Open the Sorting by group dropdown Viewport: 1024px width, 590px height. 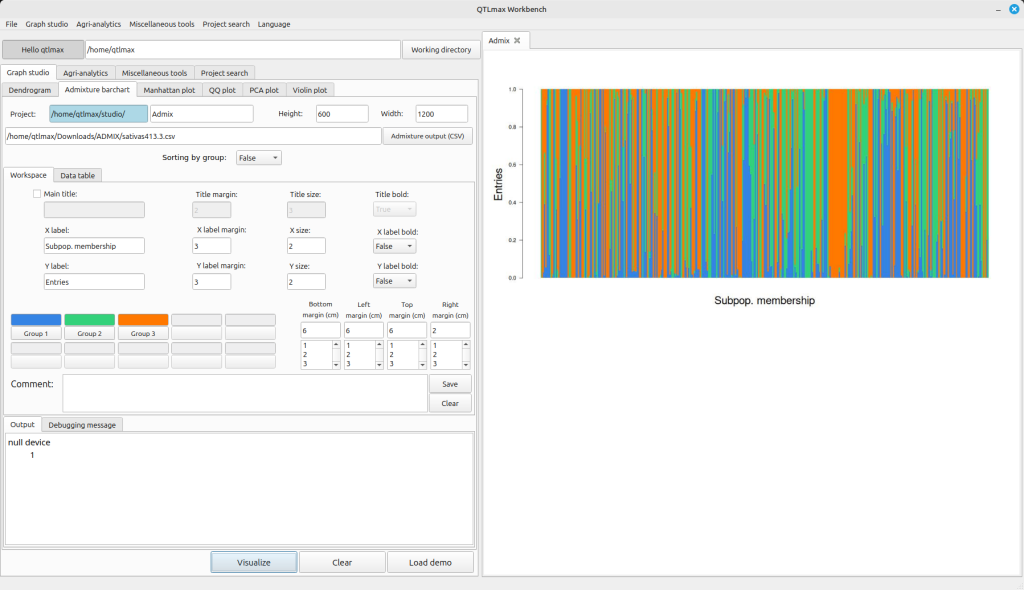pyautogui.click(x=259, y=158)
